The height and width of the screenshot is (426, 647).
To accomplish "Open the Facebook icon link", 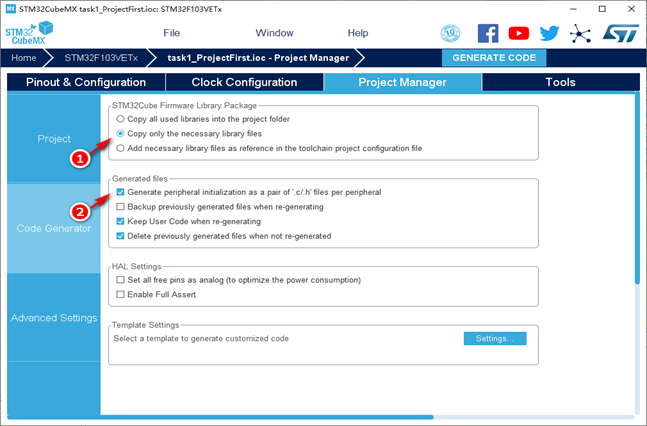I will pos(488,33).
